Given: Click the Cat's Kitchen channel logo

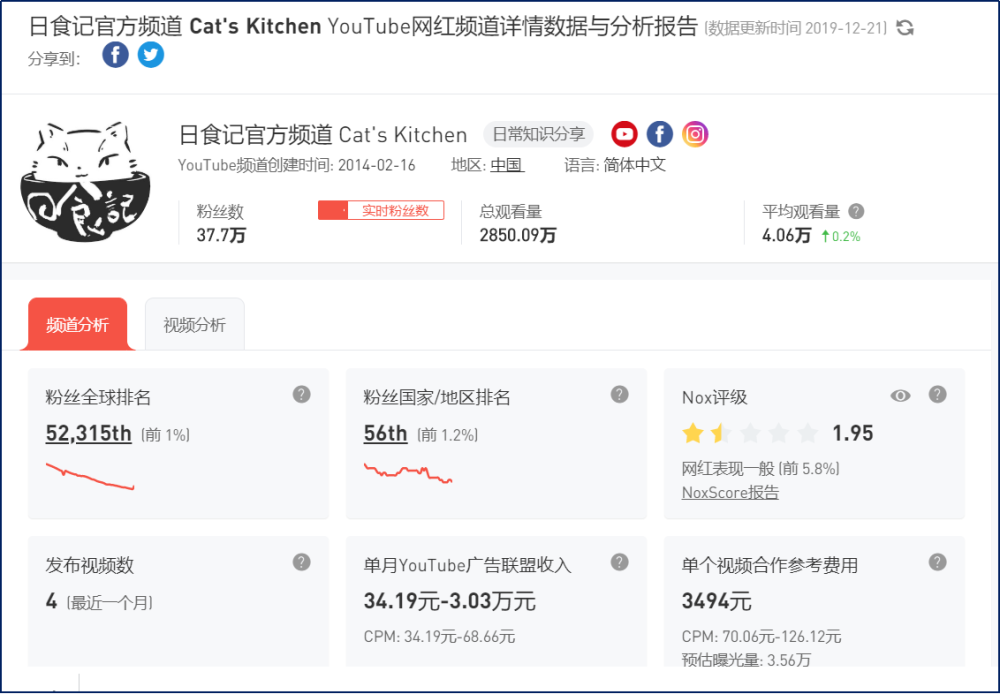Looking at the screenshot, I should pos(85,182).
